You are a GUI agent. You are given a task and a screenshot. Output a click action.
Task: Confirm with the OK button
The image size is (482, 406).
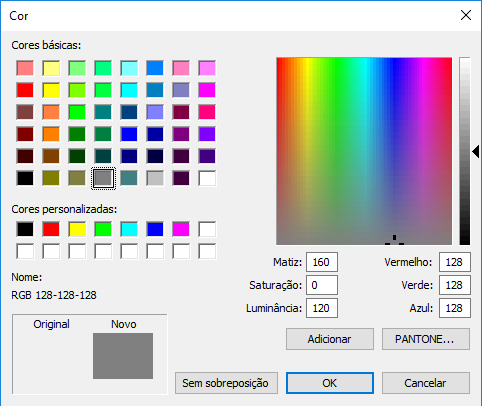330,383
